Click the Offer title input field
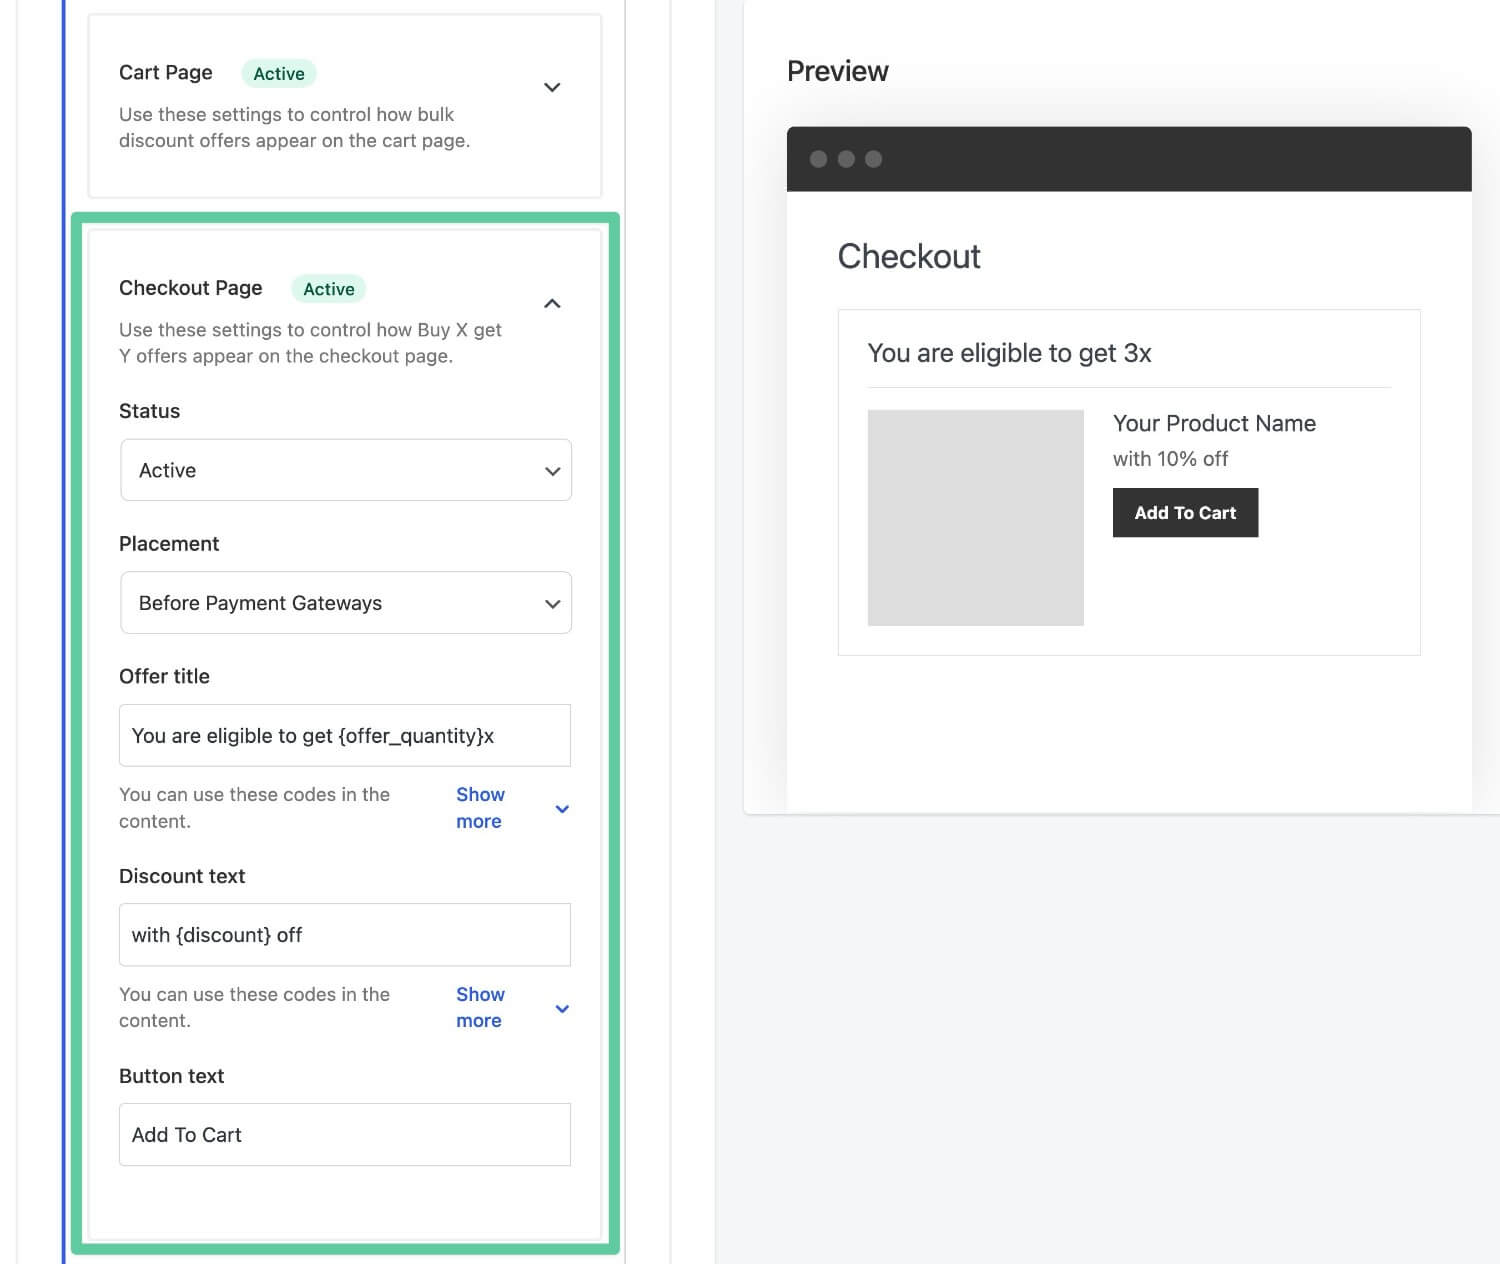This screenshot has width=1500, height=1264. [x=345, y=736]
